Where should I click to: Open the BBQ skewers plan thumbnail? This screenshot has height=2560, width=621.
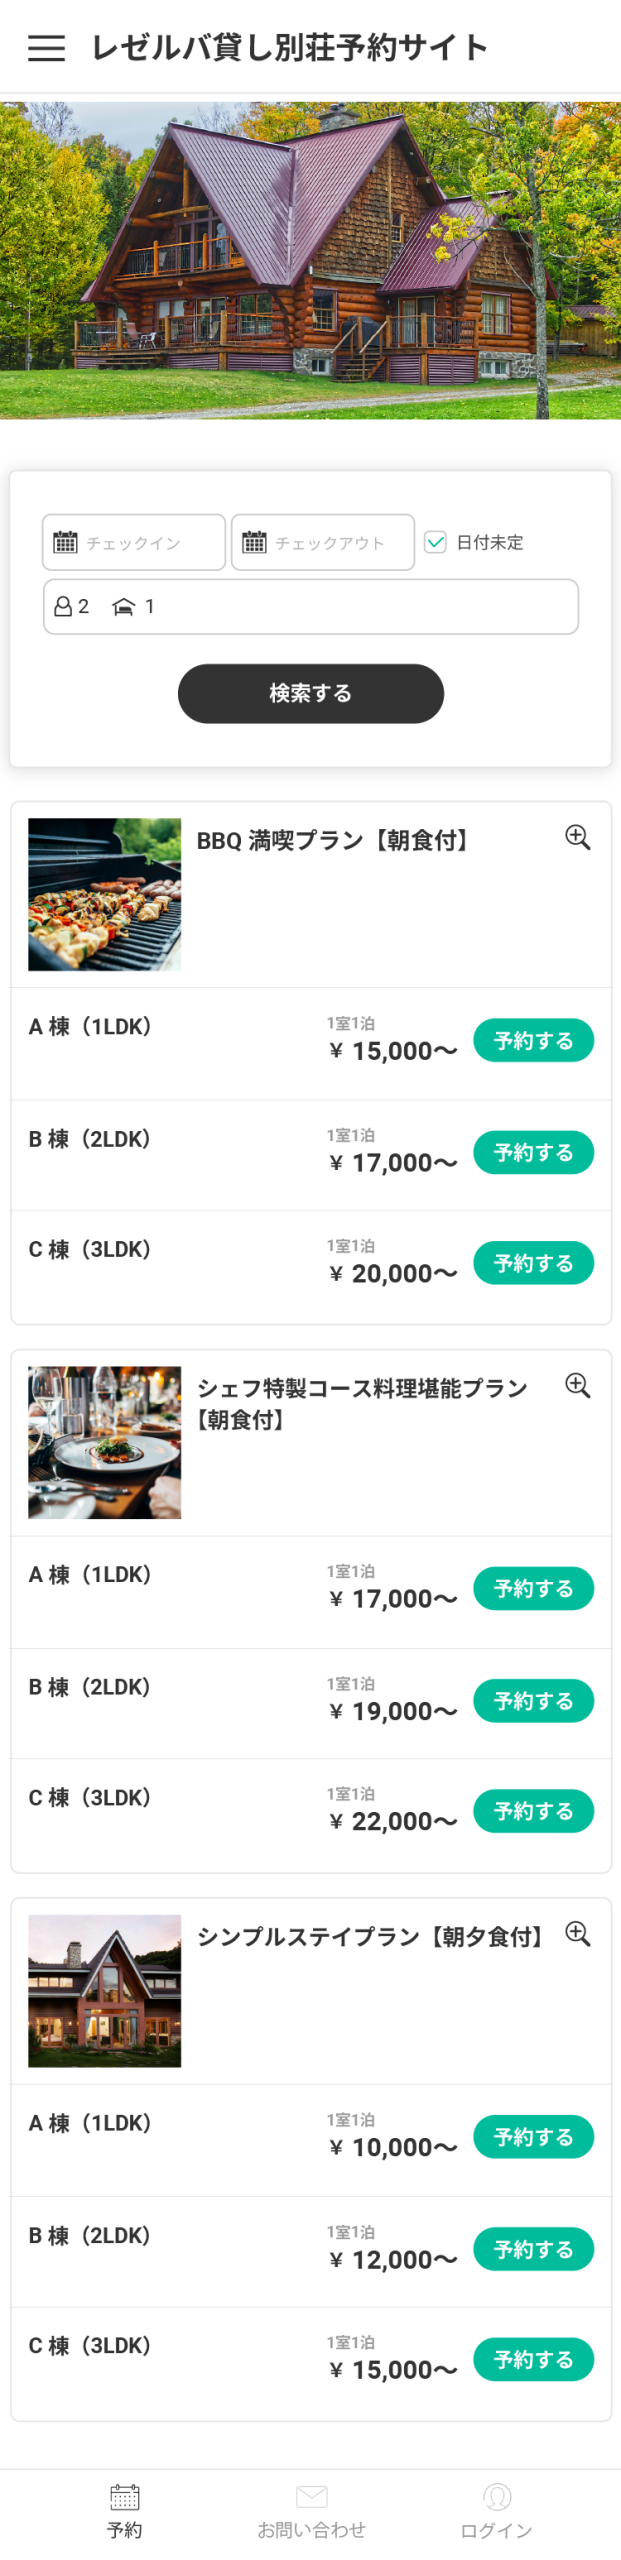click(x=104, y=894)
